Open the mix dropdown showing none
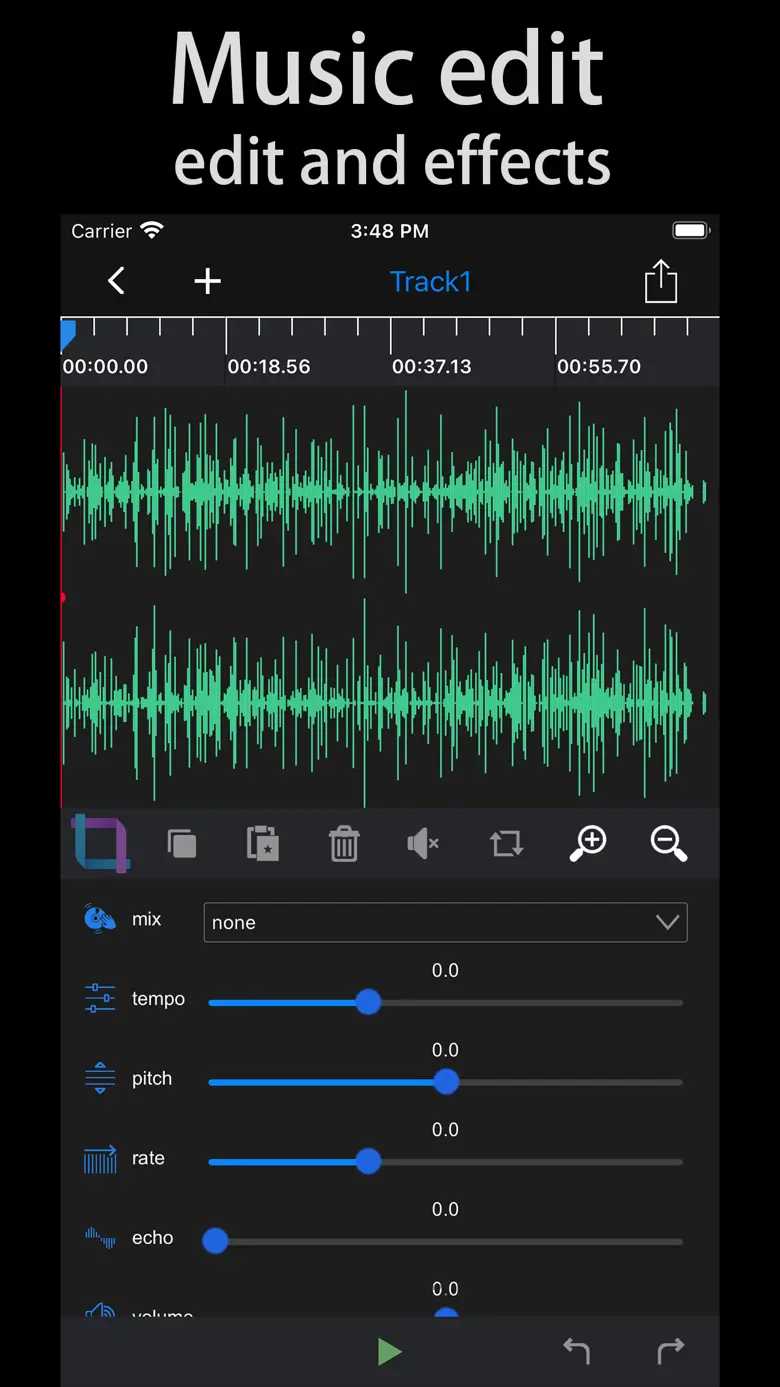 tap(445, 922)
